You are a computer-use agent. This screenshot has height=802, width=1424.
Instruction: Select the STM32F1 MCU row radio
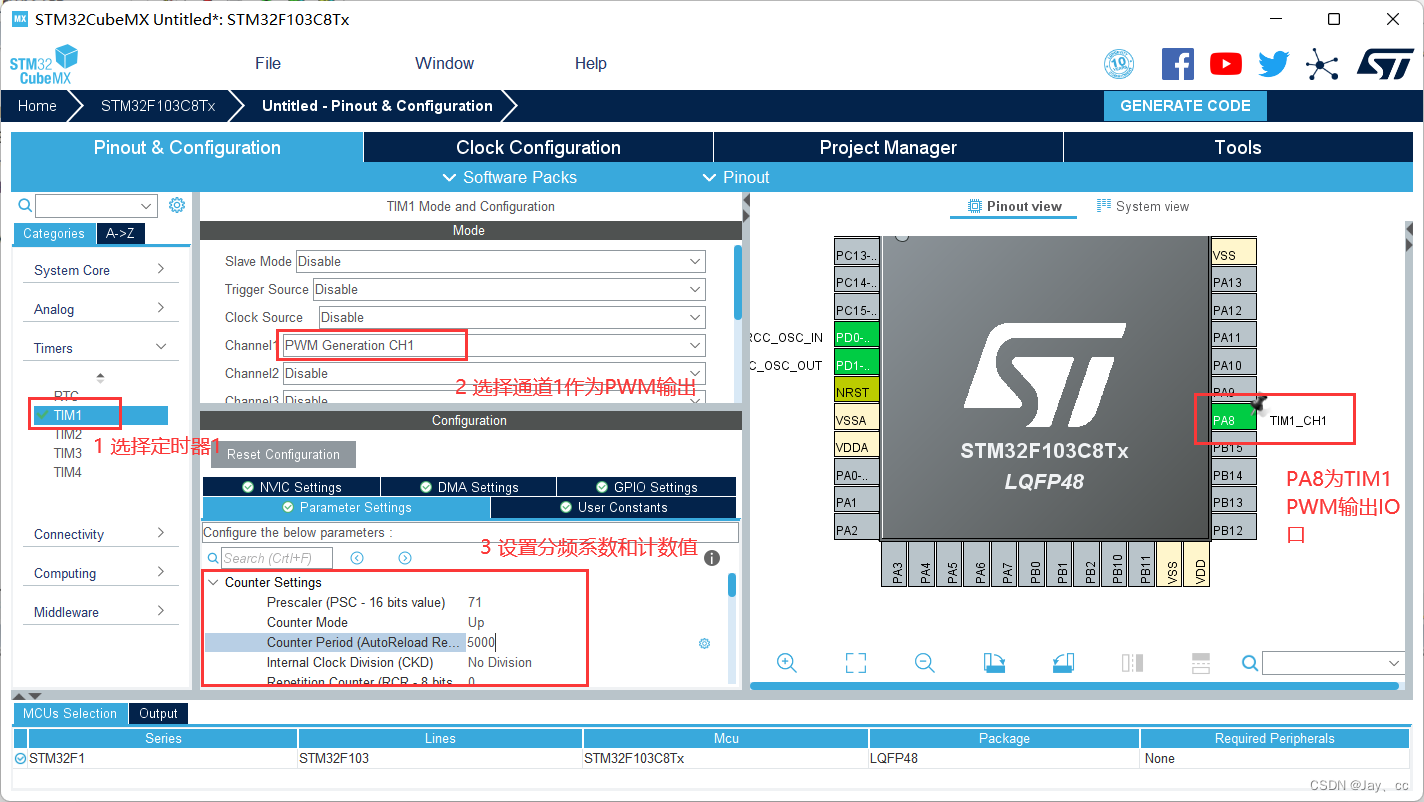21,758
